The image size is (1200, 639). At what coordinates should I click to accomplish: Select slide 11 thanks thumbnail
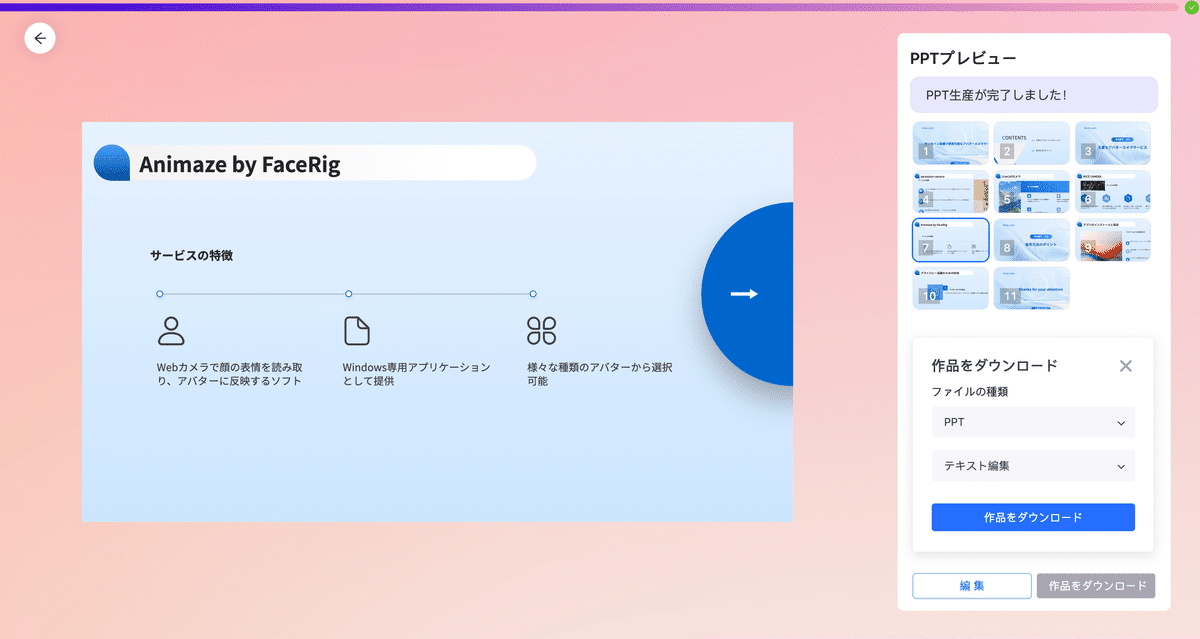pyautogui.click(x=1031, y=288)
